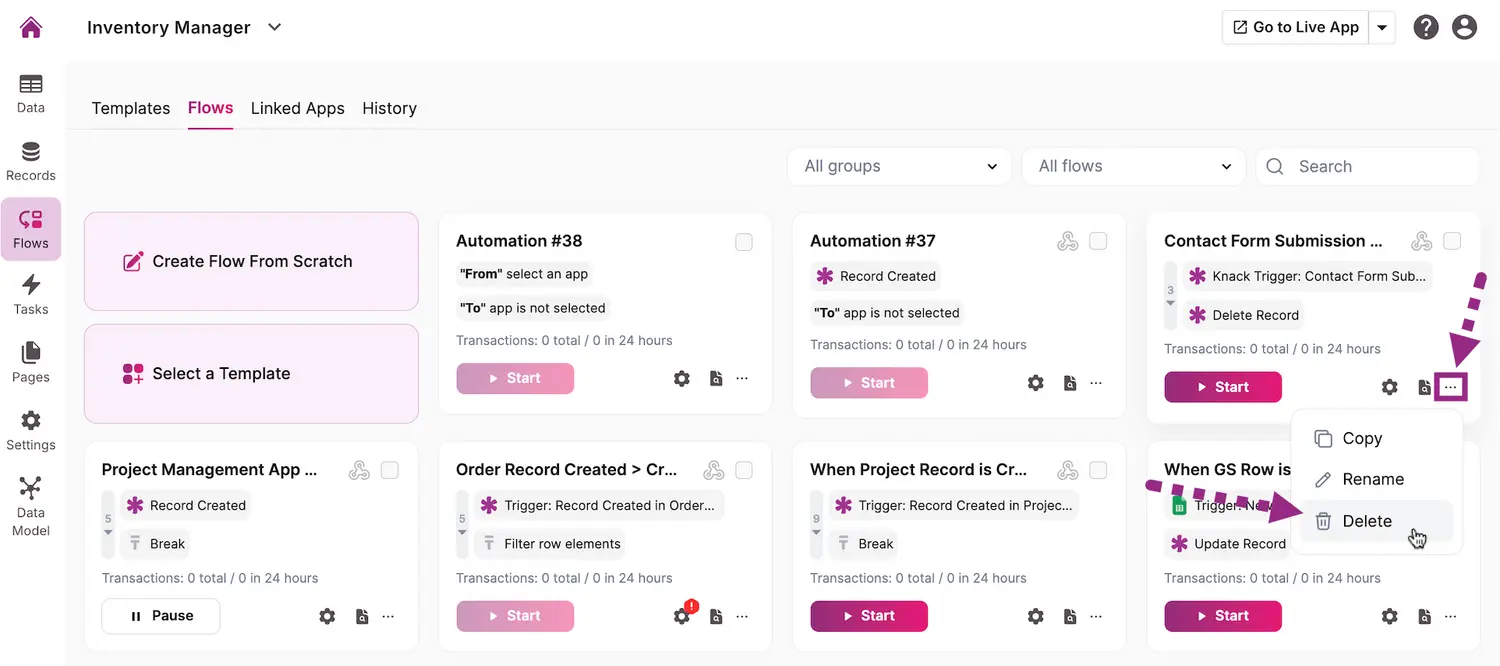Image resolution: width=1500 pixels, height=666 pixels.
Task: Go to Tasks in the sidebar
Action: point(31,295)
